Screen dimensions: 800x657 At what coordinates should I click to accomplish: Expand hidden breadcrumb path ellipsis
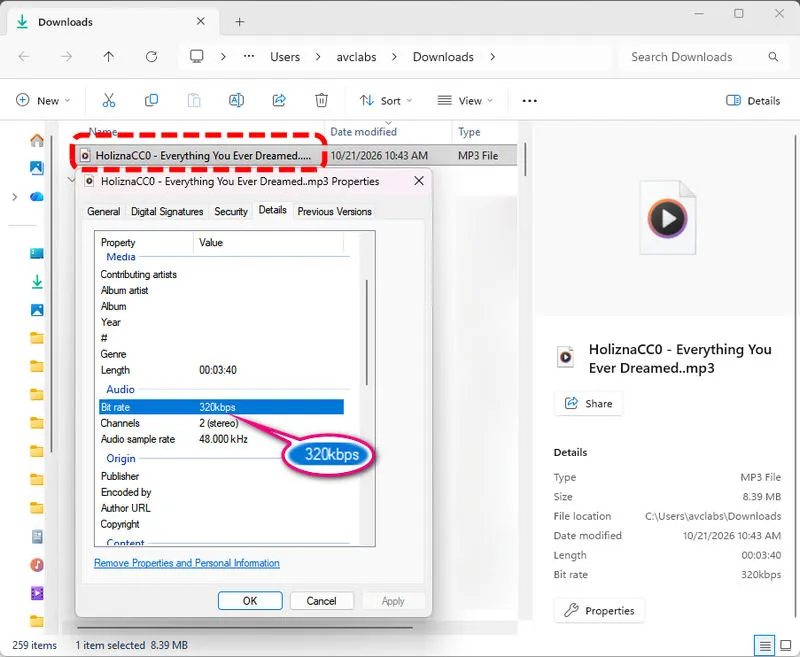[249, 57]
